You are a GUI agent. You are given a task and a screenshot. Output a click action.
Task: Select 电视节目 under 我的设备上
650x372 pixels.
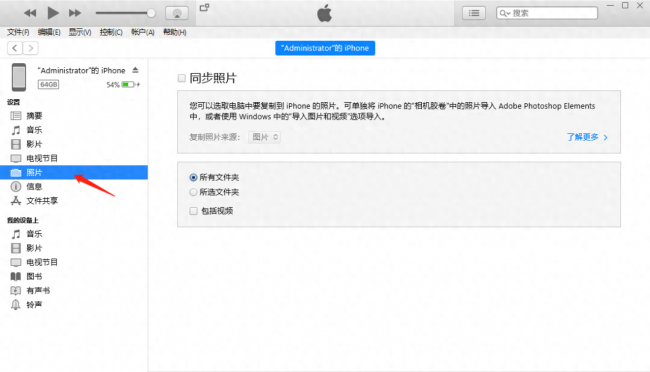(74, 262)
